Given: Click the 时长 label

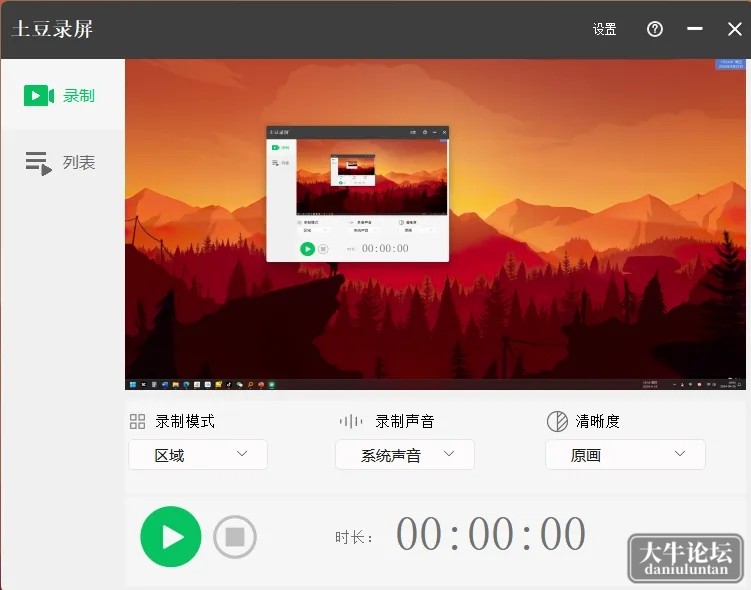Looking at the screenshot, I should tap(353, 537).
